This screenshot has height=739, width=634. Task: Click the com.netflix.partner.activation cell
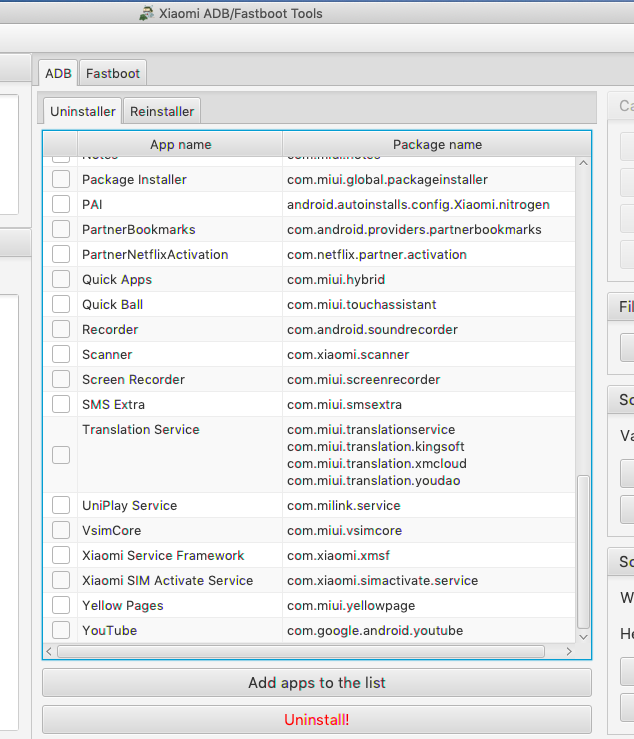tap(428, 255)
